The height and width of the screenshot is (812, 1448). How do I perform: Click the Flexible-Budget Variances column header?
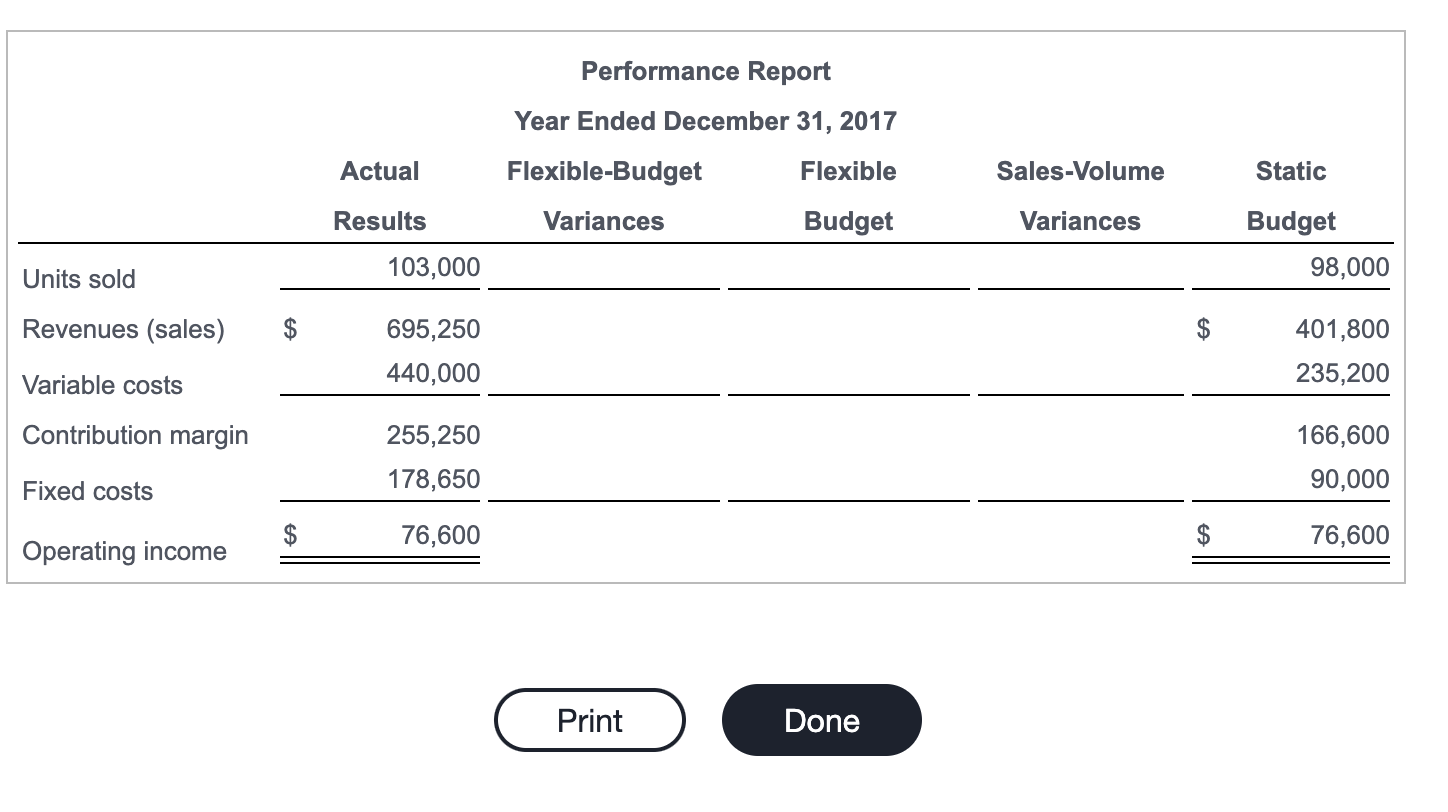pyautogui.click(x=604, y=196)
